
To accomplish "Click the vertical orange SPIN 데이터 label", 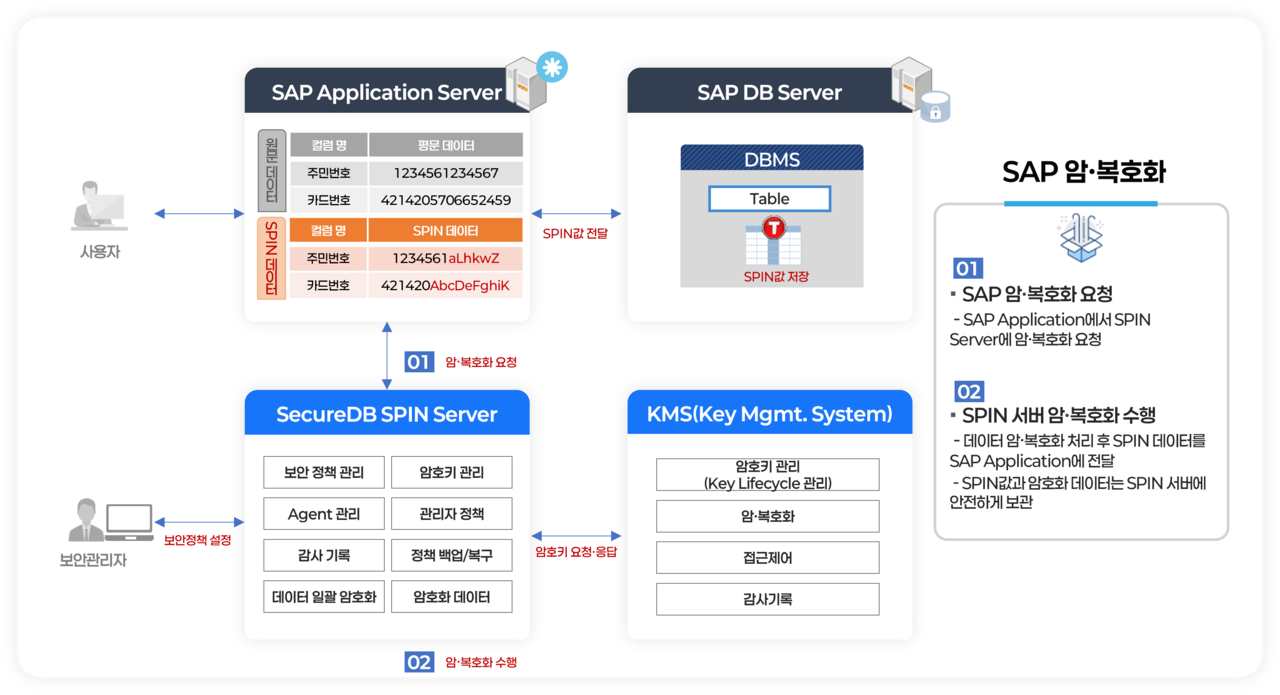I will (x=272, y=258).
